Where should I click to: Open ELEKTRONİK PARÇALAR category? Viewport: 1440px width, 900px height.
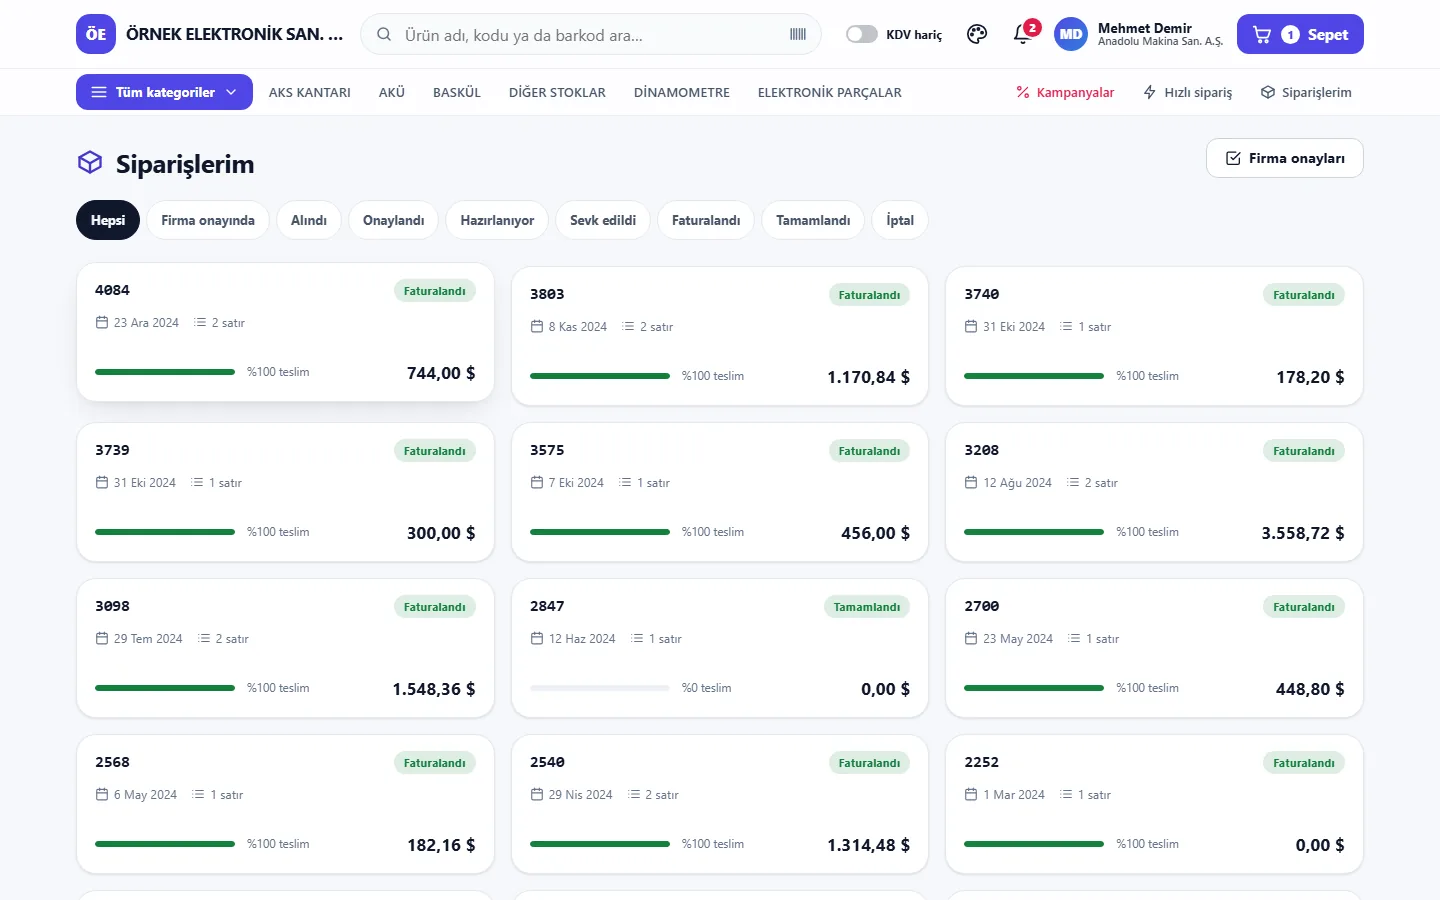(830, 92)
